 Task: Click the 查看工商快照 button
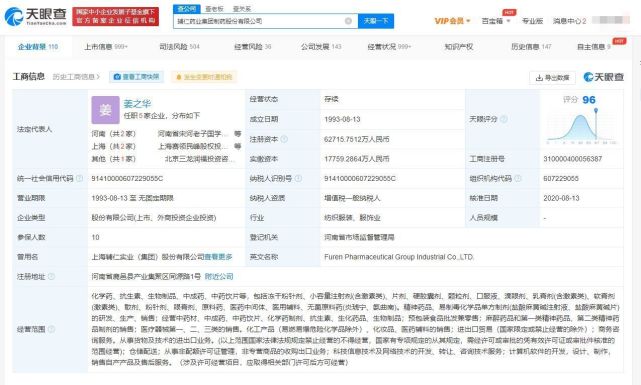tap(137, 77)
